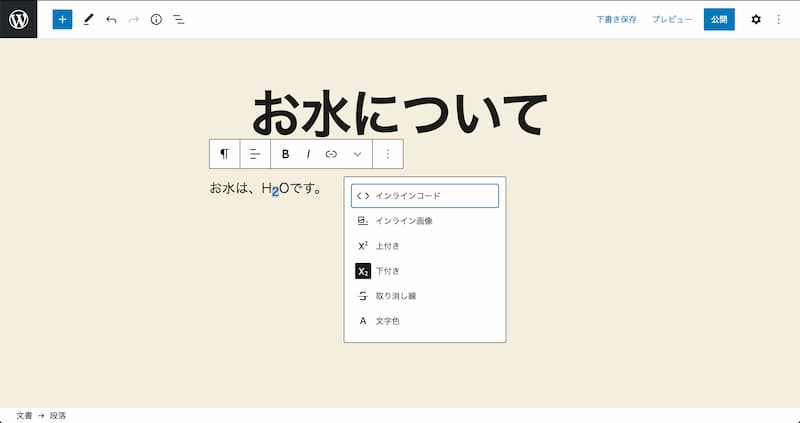The image size is (800, 423).
Task: Open 文字色 text color option
Action: point(425,321)
